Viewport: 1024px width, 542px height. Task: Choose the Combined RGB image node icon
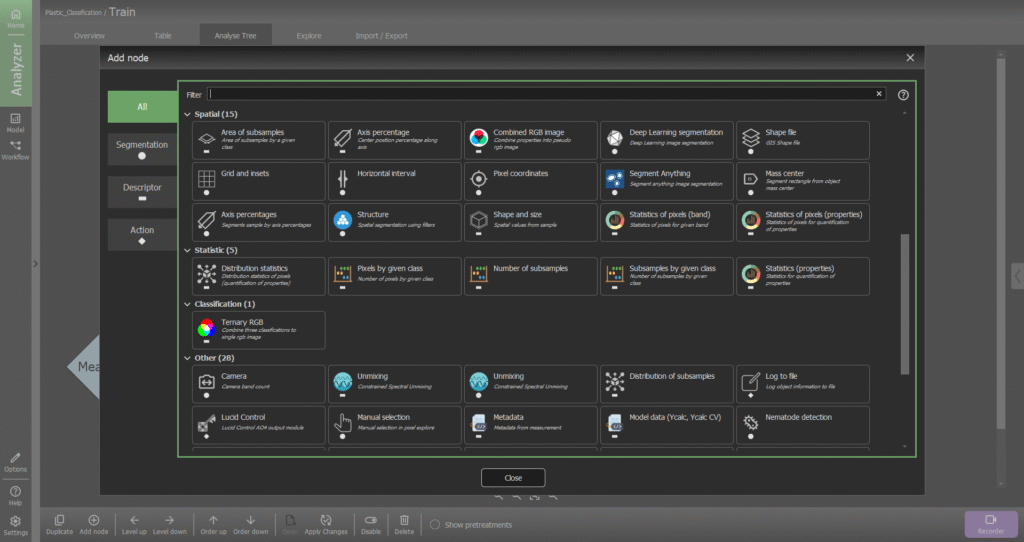[x=479, y=137]
